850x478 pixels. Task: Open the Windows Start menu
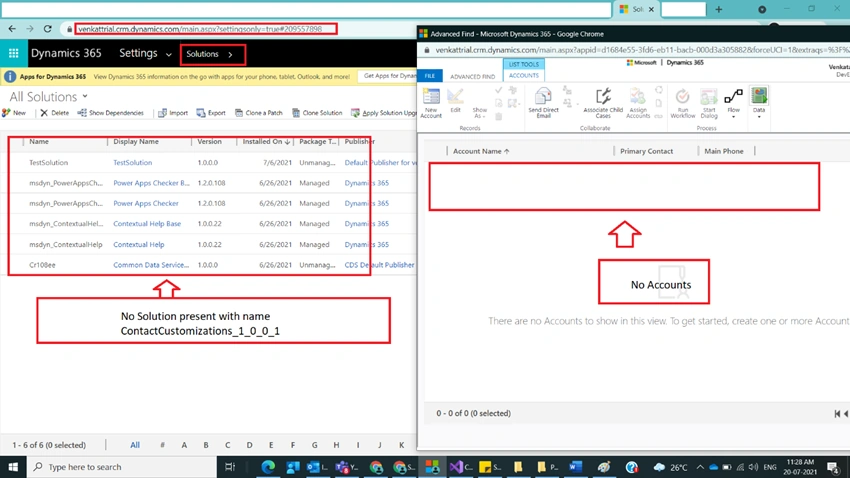click(x=13, y=467)
